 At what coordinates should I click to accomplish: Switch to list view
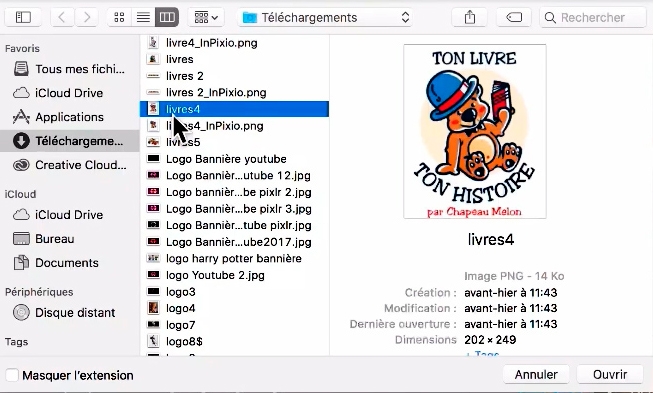[x=143, y=17]
